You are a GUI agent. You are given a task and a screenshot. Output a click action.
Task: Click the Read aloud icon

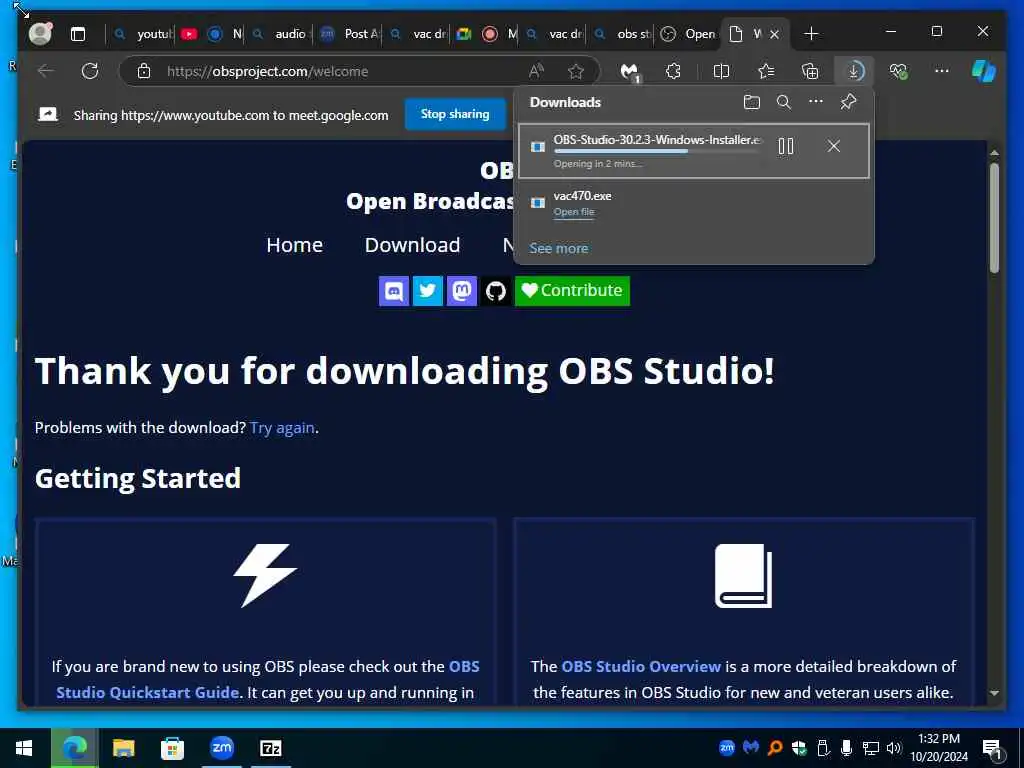[536, 71]
